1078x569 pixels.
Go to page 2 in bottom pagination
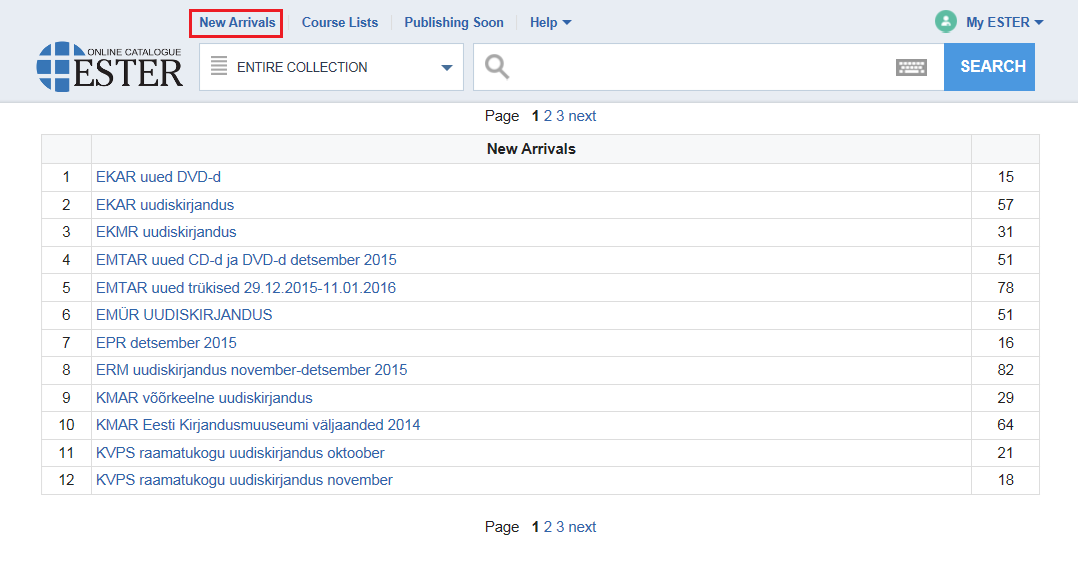(548, 527)
